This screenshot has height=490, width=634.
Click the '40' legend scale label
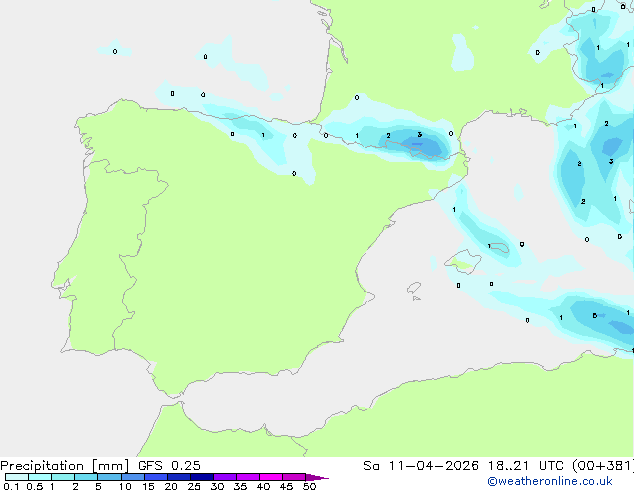[x=263, y=486]
